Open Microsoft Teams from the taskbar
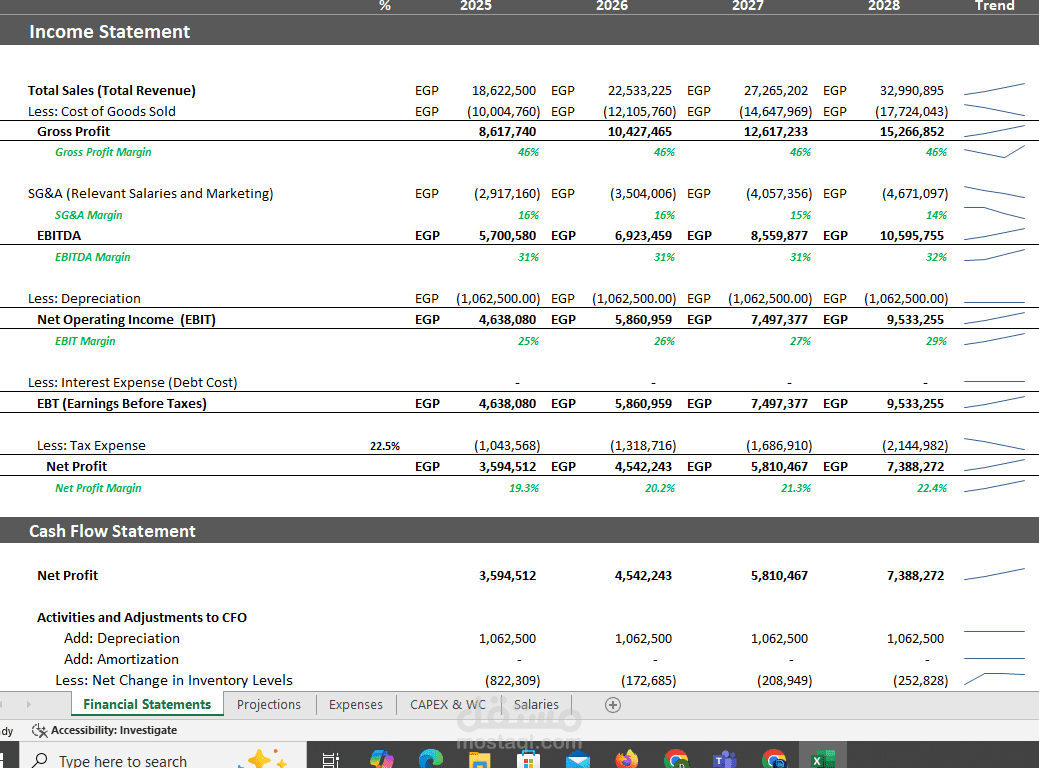This screenshot has height=768, width=1039. (725, 759)
